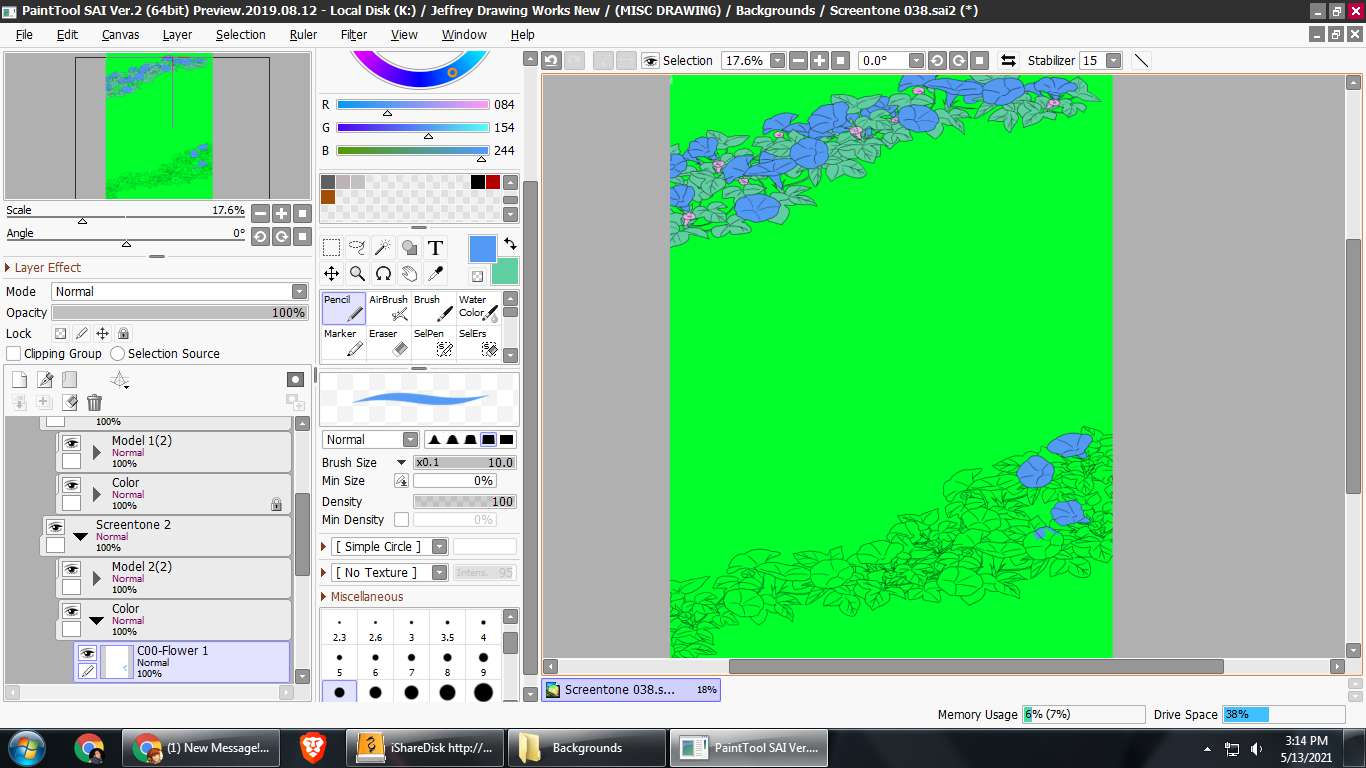Open the 17.6% zoom dropdown in toolbar
Screen dimensions: 1366x768
[777, 60]
